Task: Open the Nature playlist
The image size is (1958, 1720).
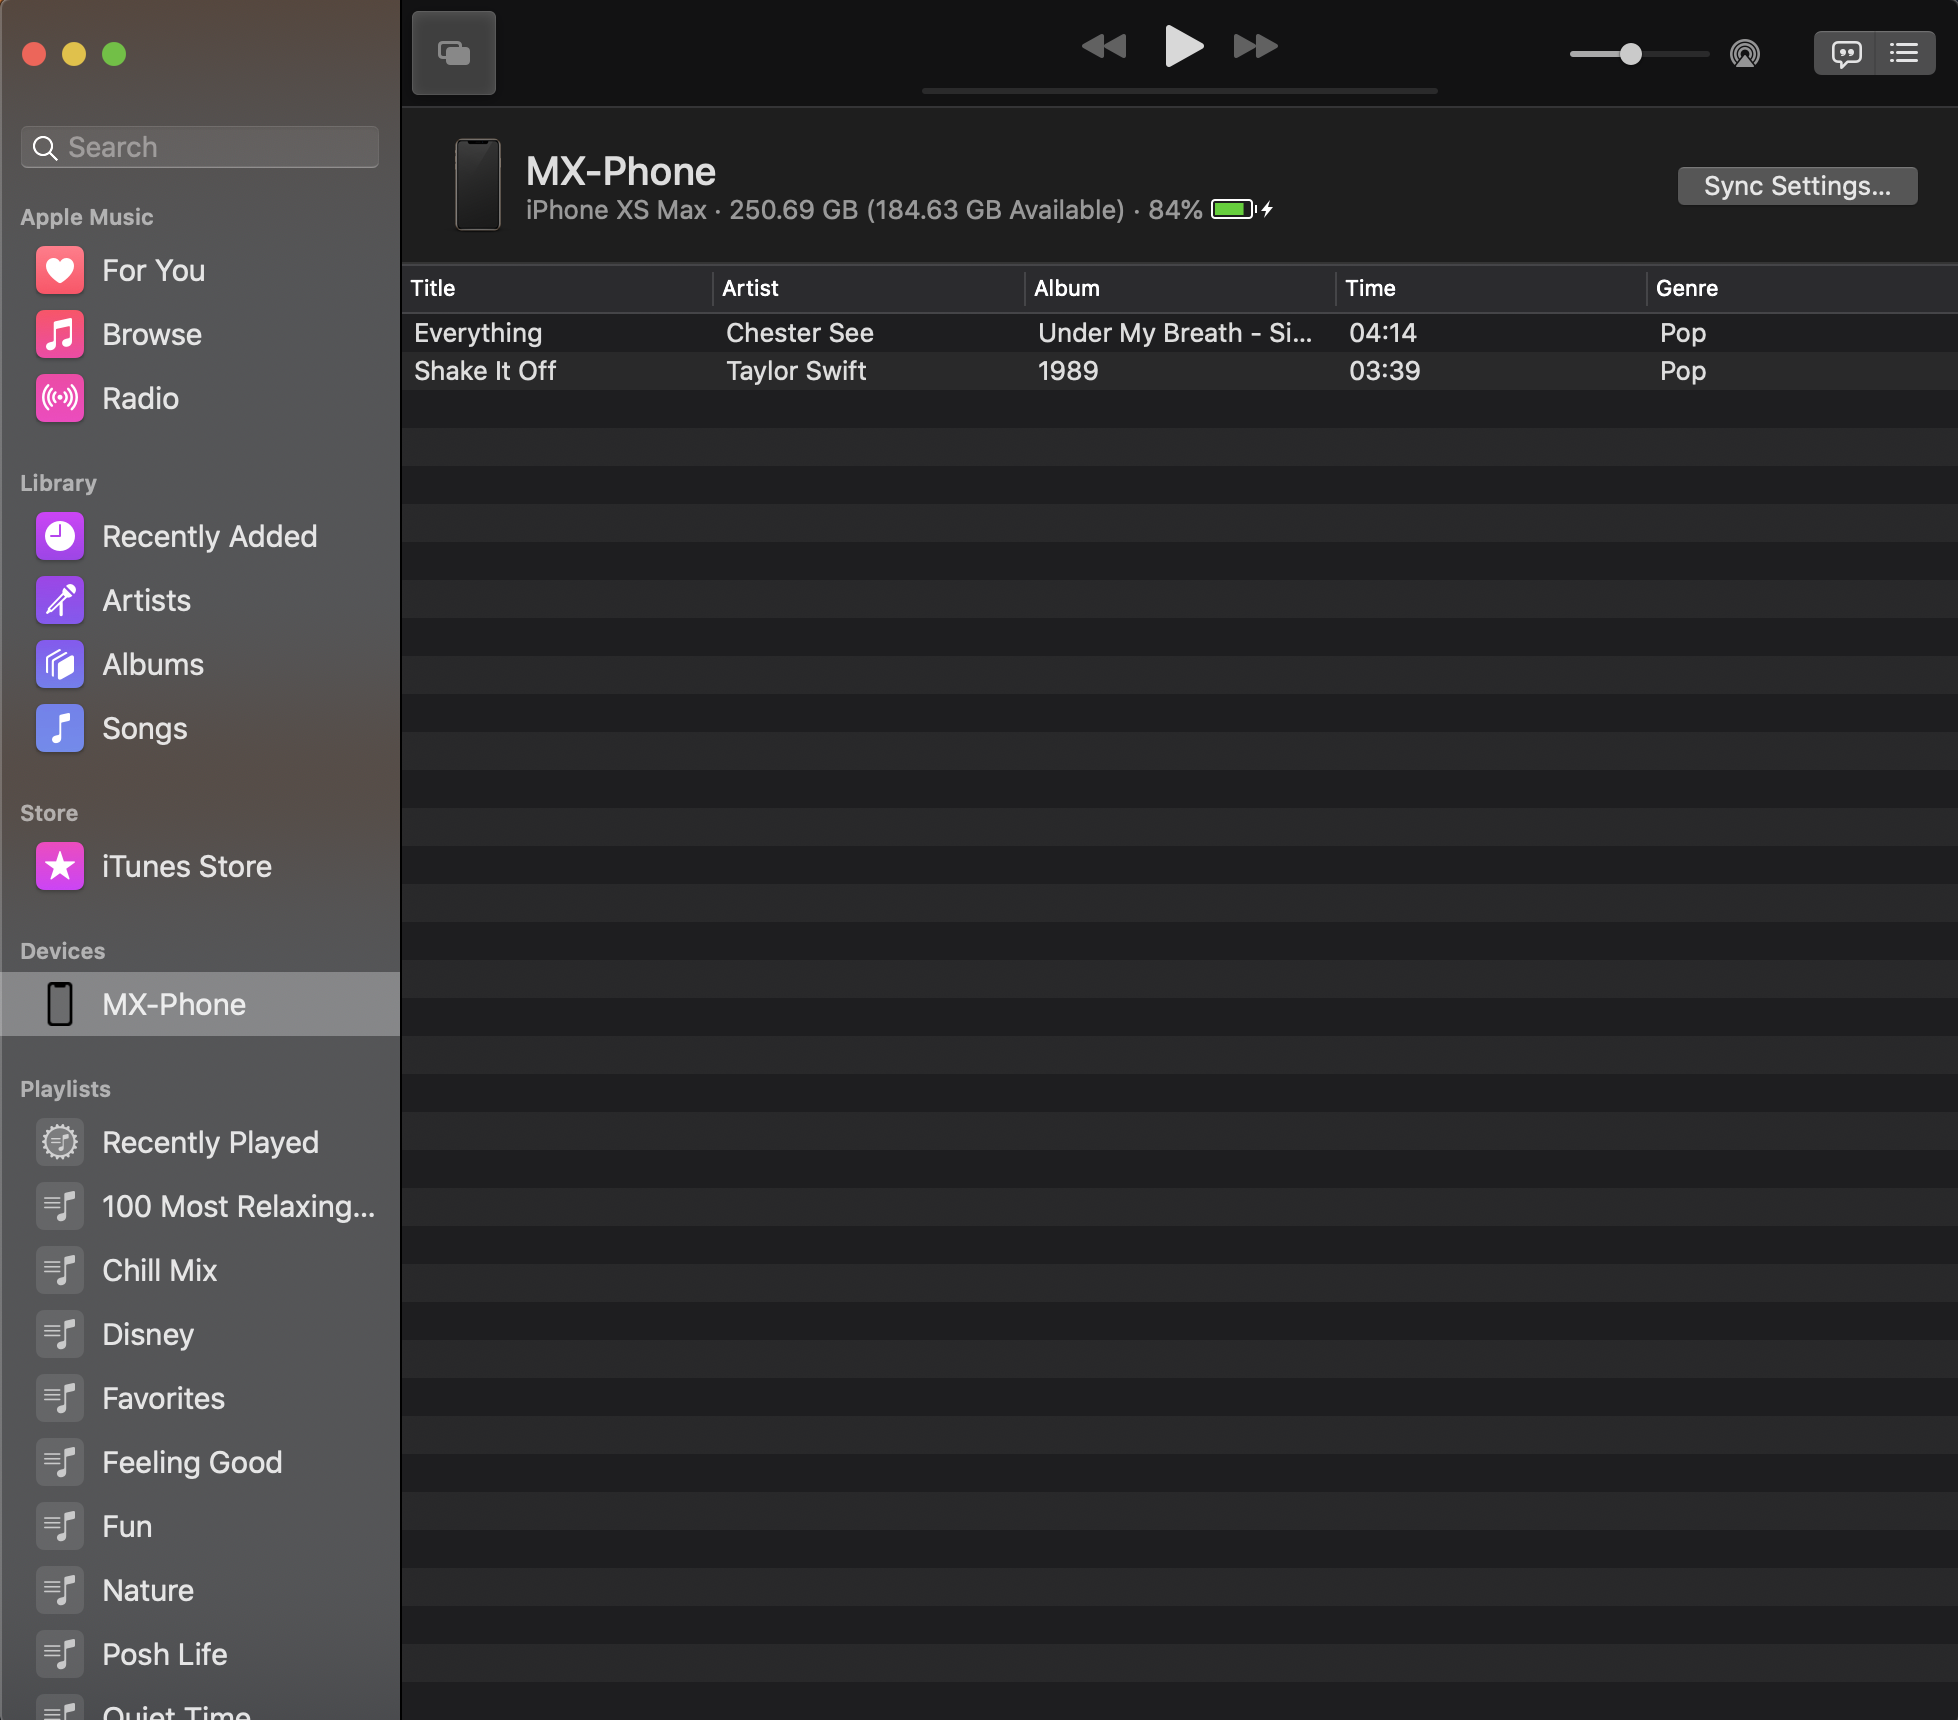Action: (200, 1590)
